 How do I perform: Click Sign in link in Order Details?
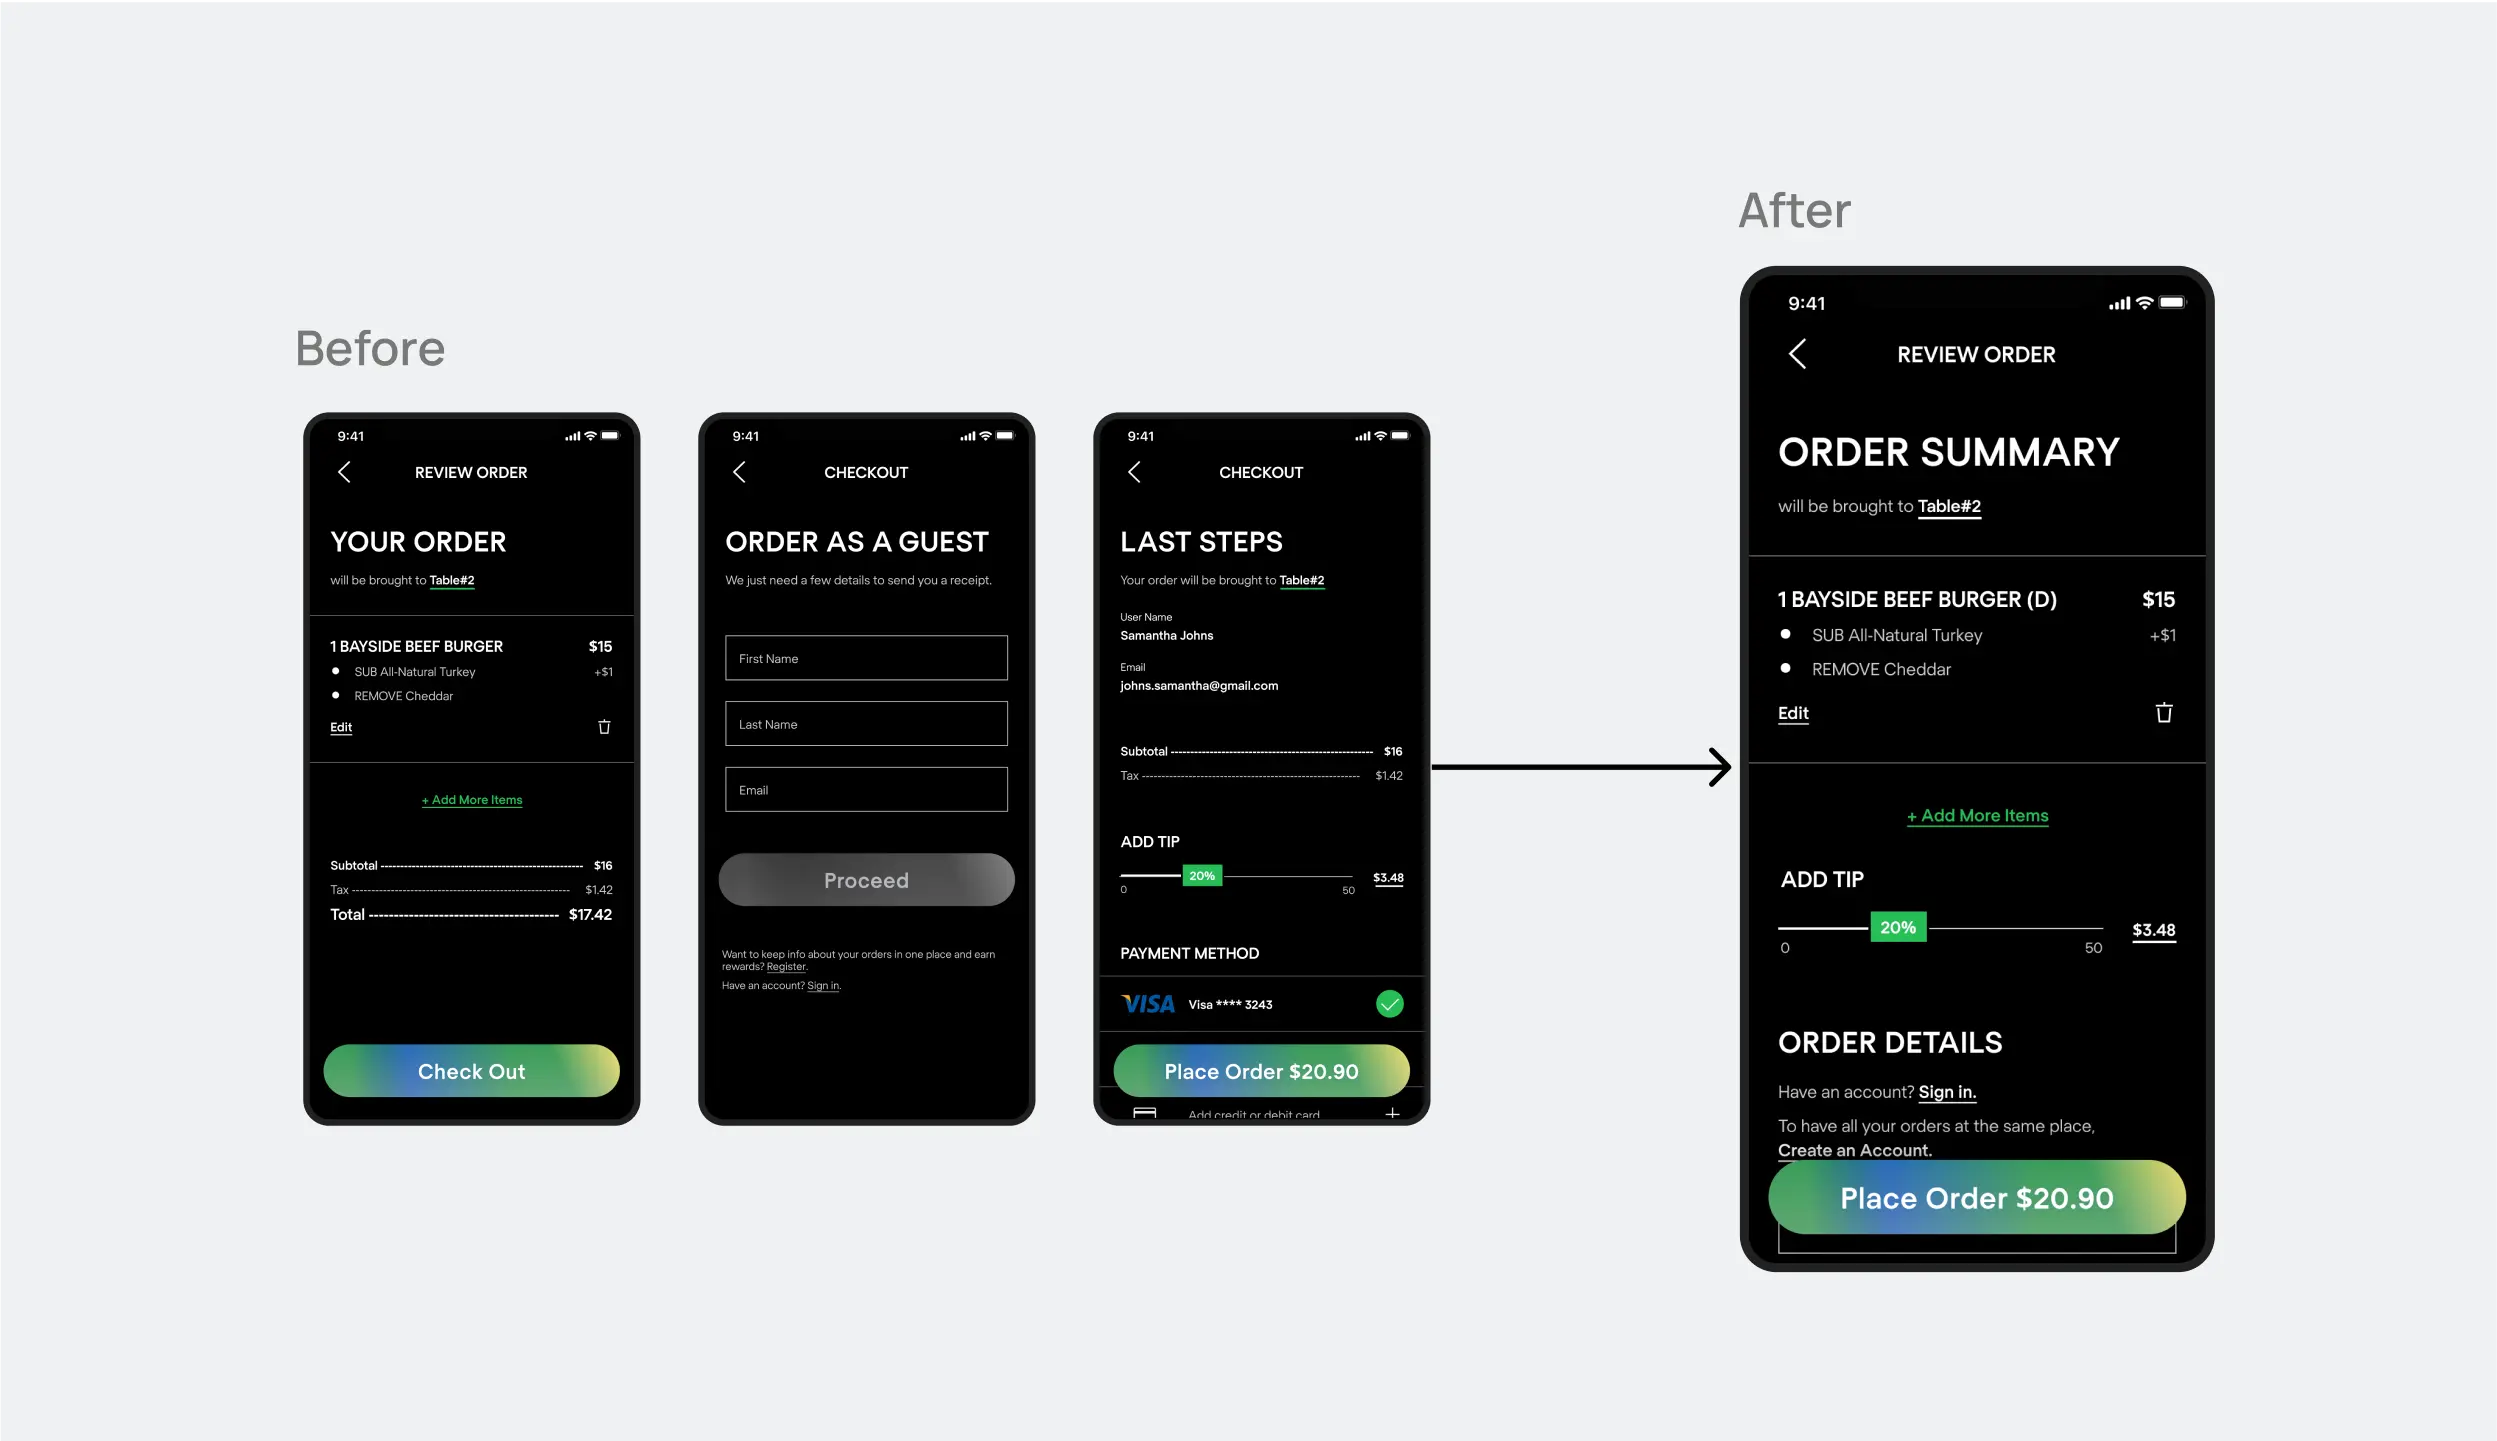[x=1946, y=1091]
